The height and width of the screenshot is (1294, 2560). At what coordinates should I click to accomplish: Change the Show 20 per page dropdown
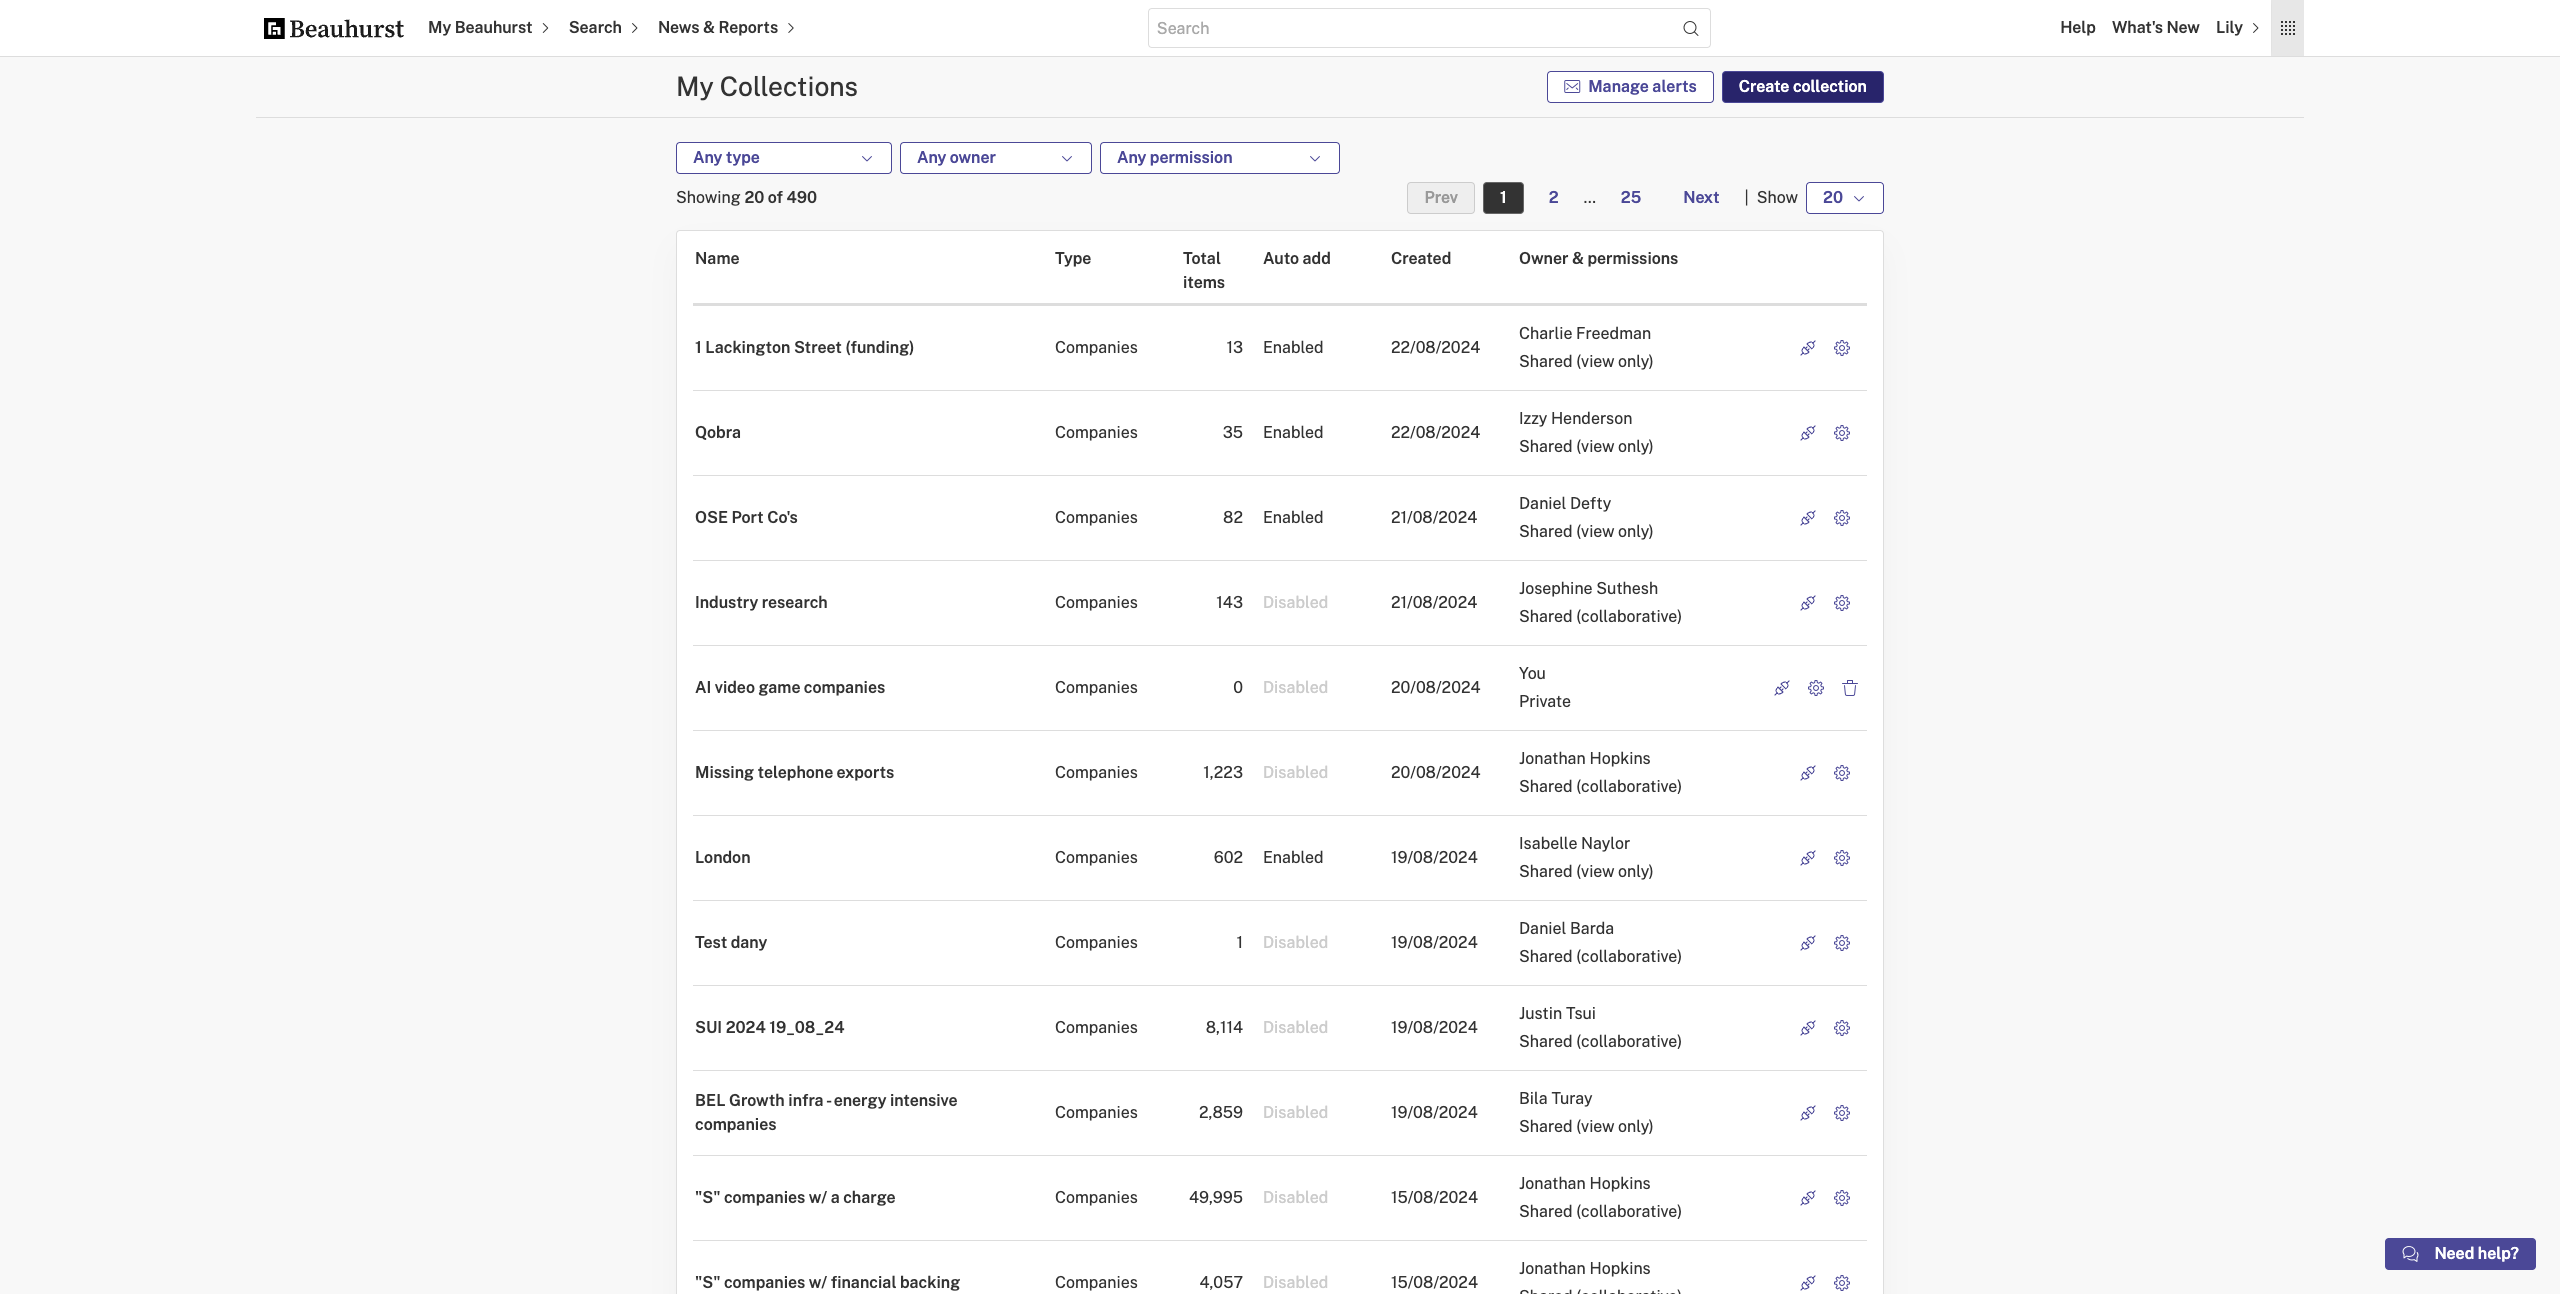click(x=1844, y=198)
